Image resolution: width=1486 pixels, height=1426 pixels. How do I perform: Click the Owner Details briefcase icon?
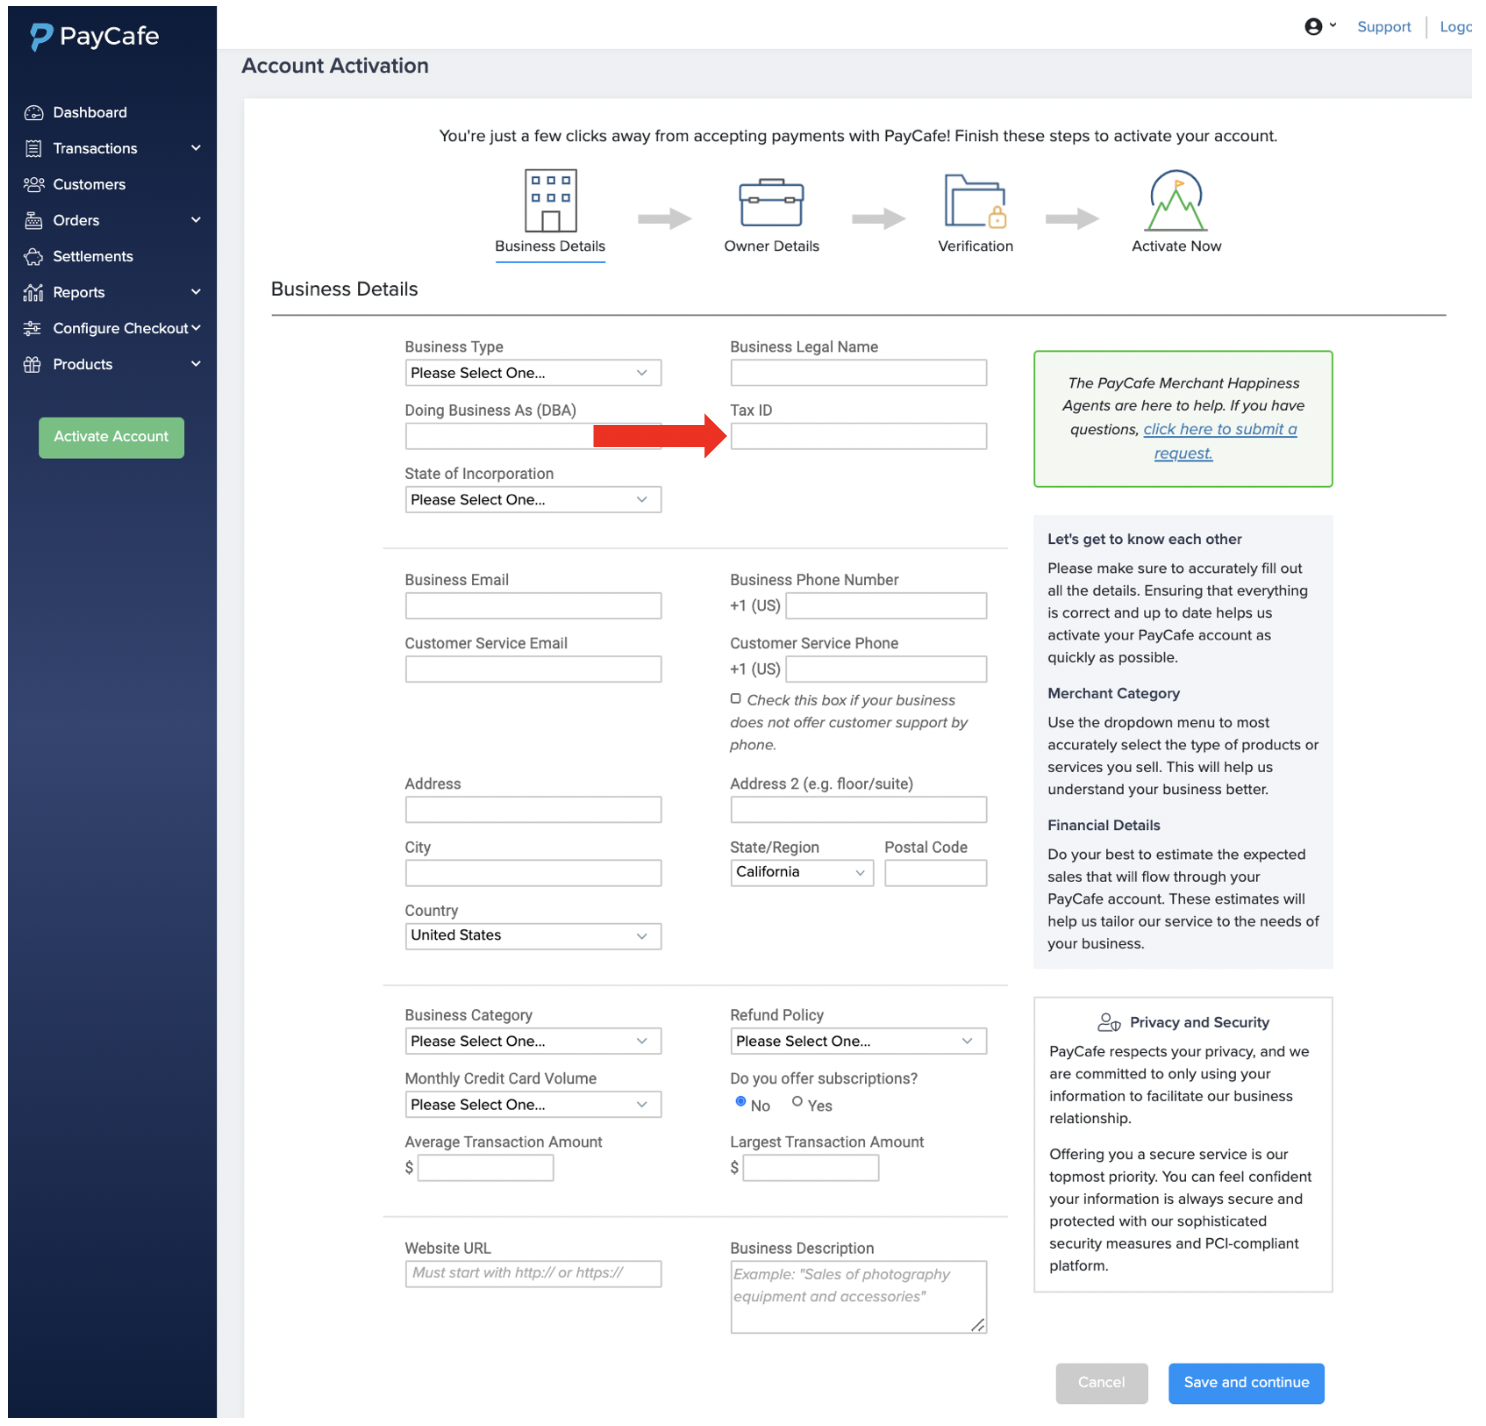point(771,203)
